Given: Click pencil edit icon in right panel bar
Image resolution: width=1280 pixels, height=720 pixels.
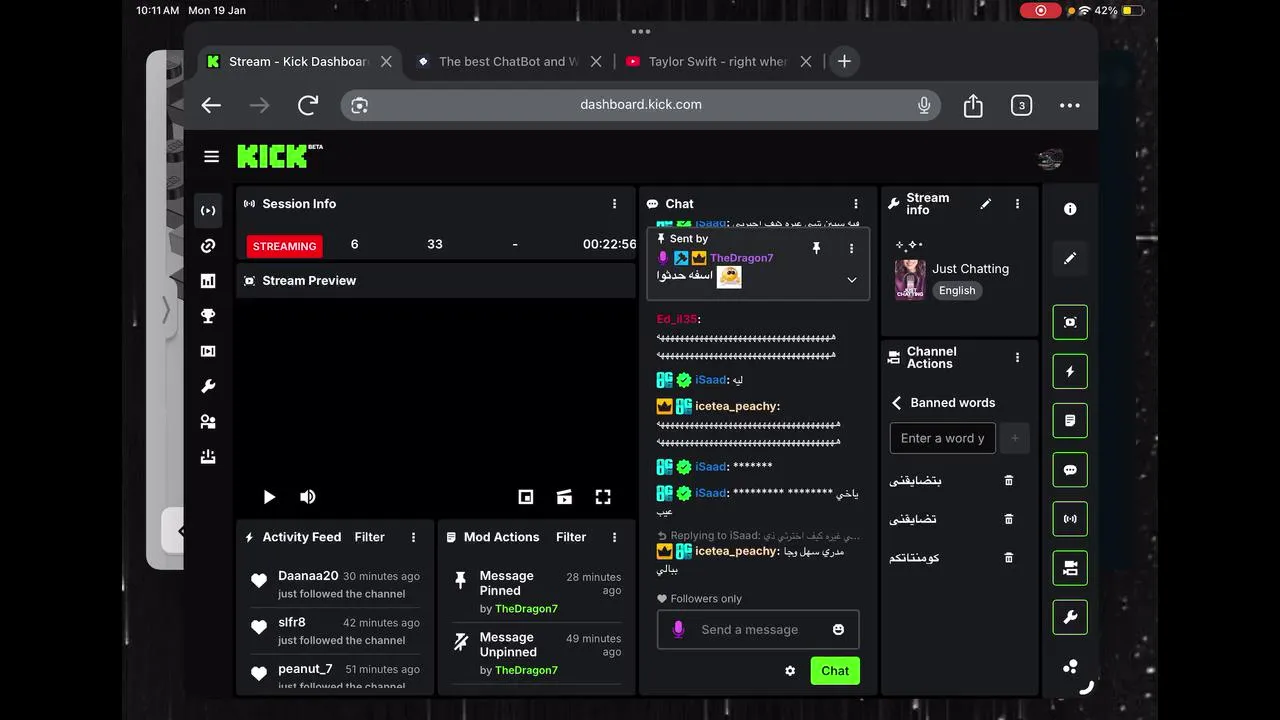Looking at the screenshot, I should pos(1070,258).
